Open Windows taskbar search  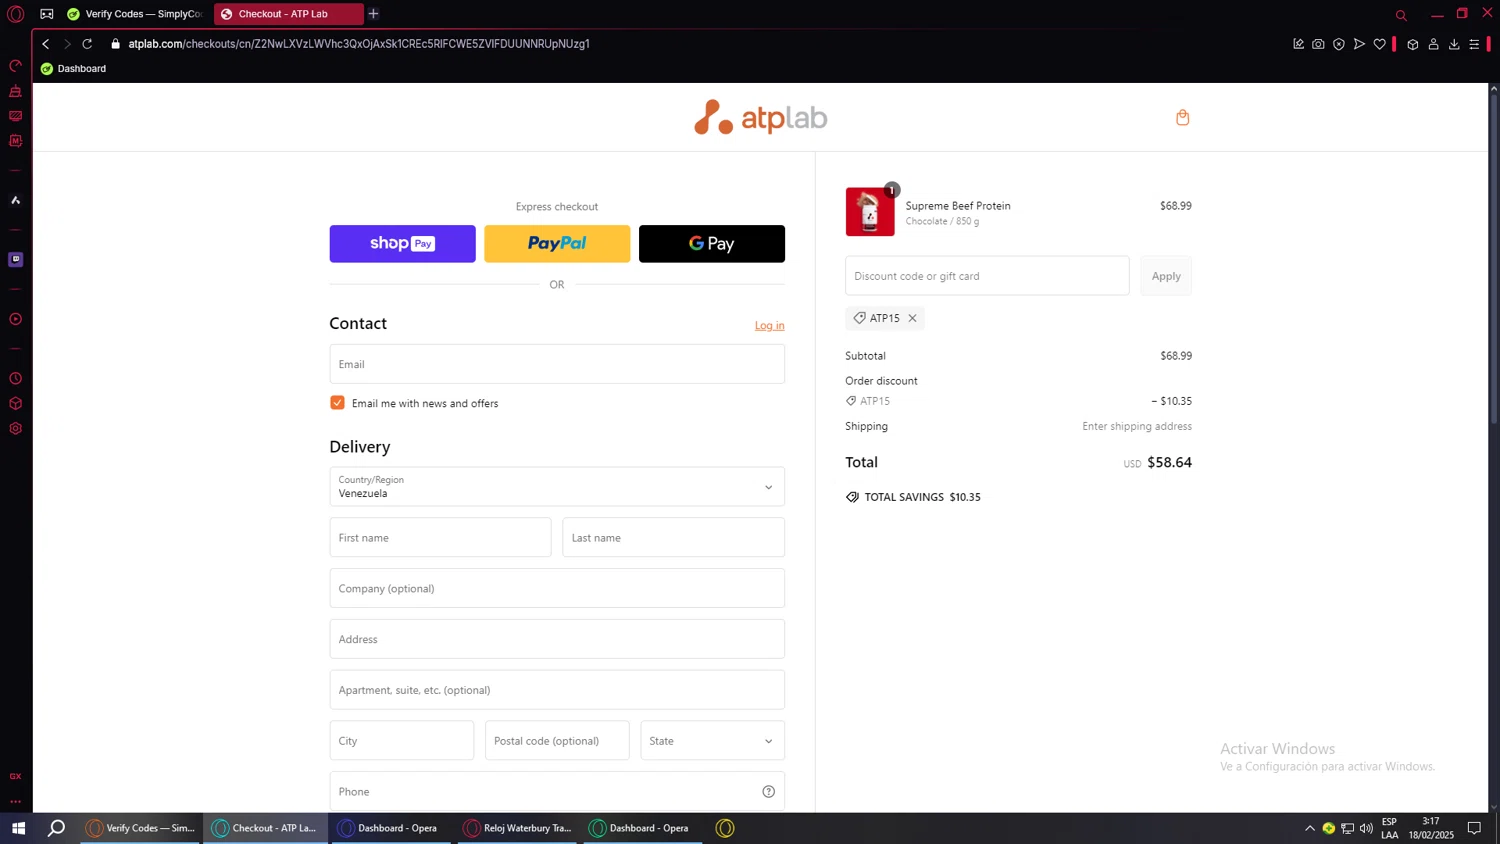(56, 828)
